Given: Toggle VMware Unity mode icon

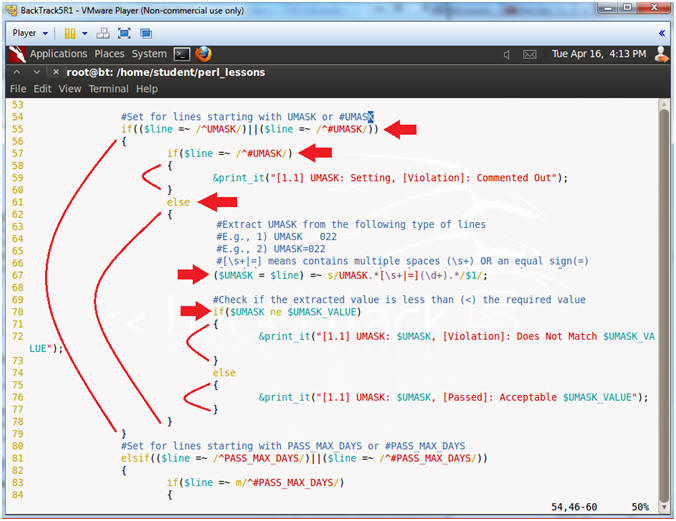Looking at the screenshot, I should [146, 33].
